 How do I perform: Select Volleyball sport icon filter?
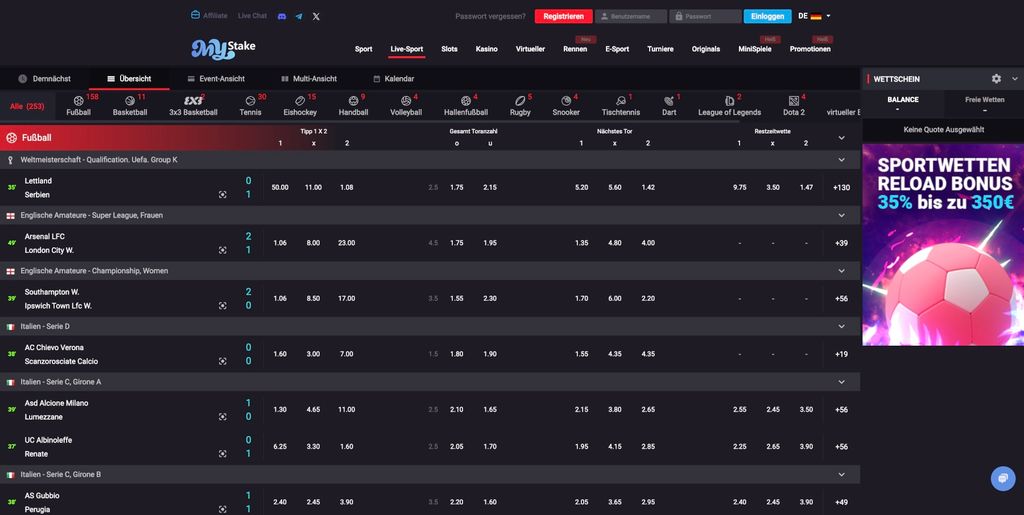[x=406, y=106]
